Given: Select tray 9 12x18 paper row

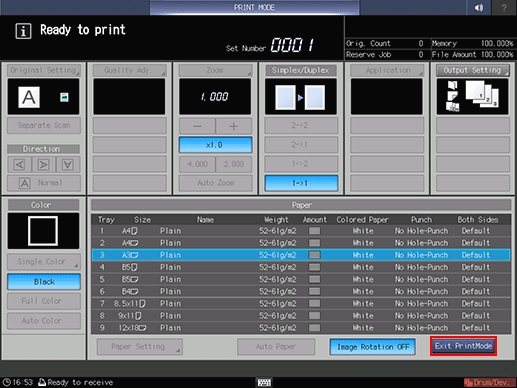Looking at the screenshot, I should point(301,328).
